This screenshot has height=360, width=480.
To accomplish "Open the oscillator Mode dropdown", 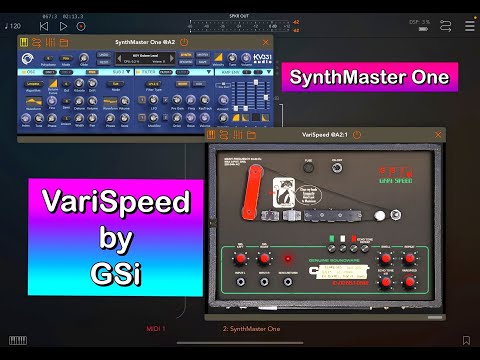I will 116,84.
